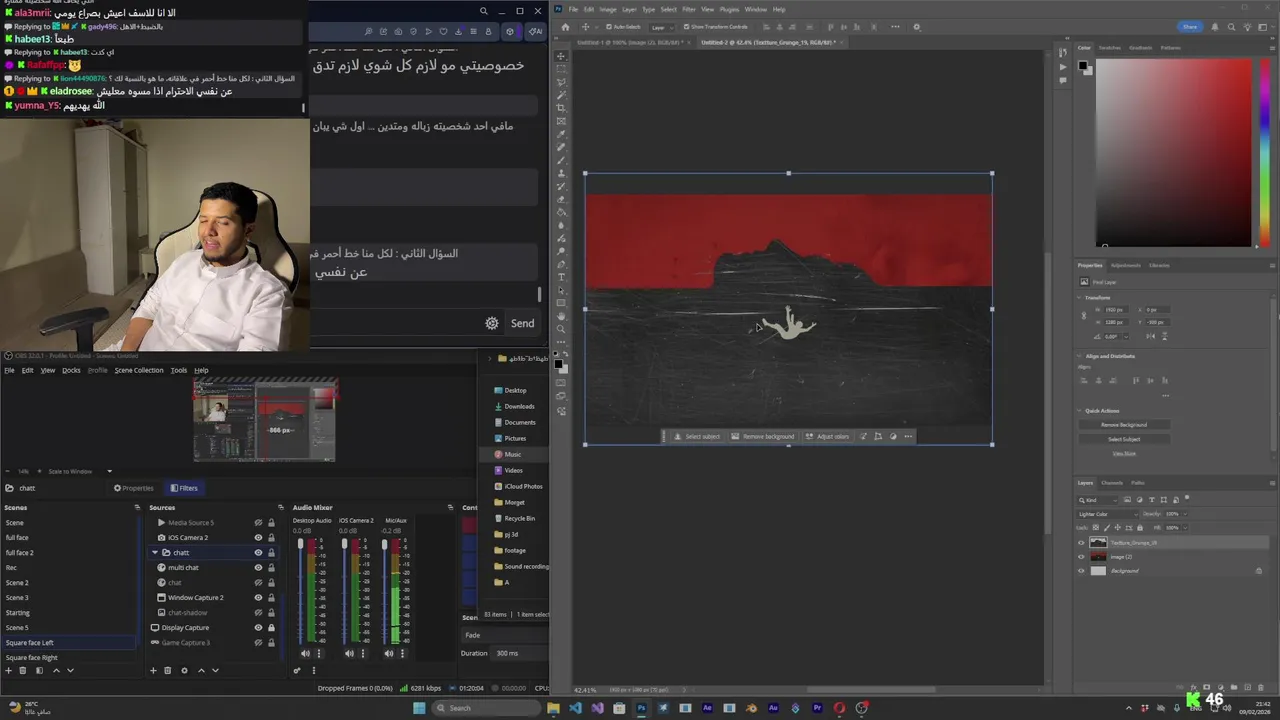Switch to the Channels tab

[1112, 483]
